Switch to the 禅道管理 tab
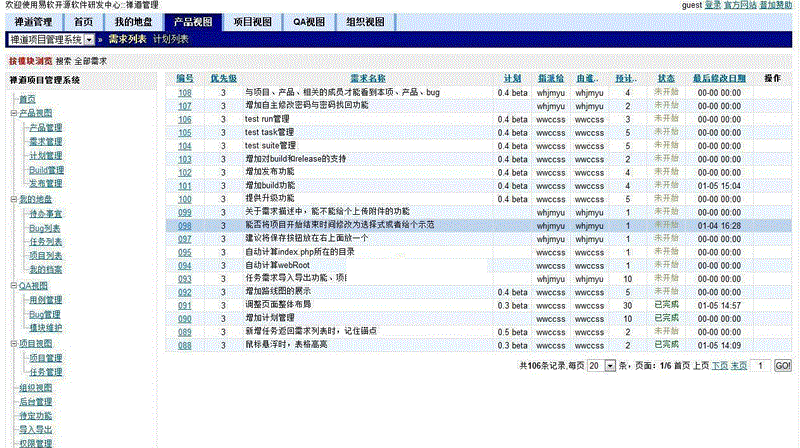Viewport: 800px width, 448px height. [x=33, y=22]
